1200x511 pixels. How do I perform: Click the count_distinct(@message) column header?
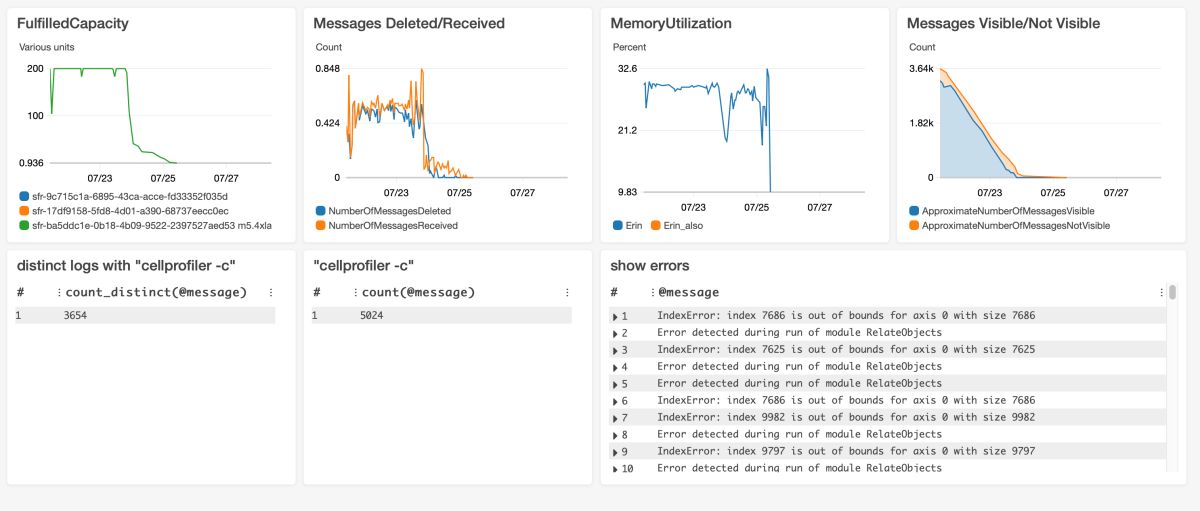point(156,292)
